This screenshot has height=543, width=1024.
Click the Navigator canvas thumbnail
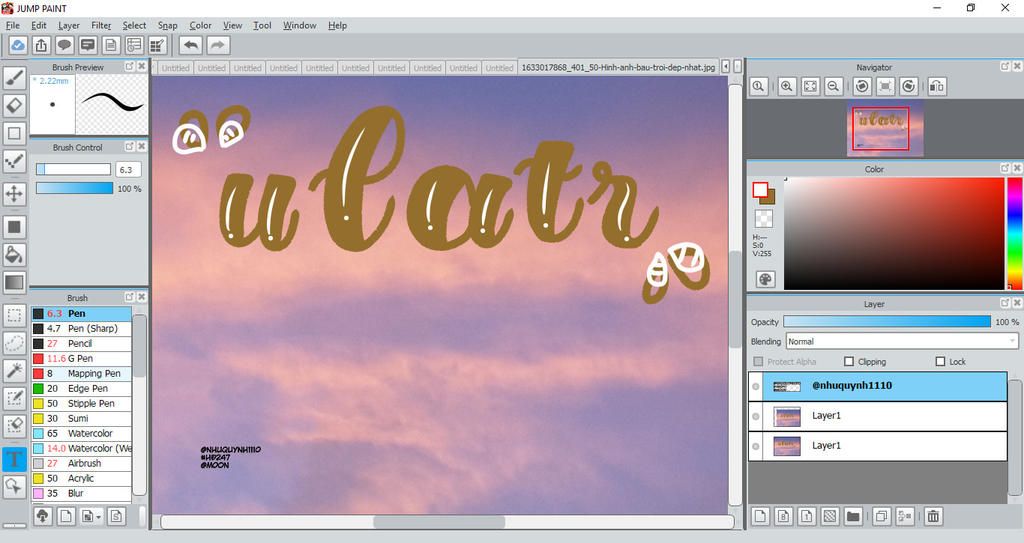pyautogui.click(x=885, y=128)
